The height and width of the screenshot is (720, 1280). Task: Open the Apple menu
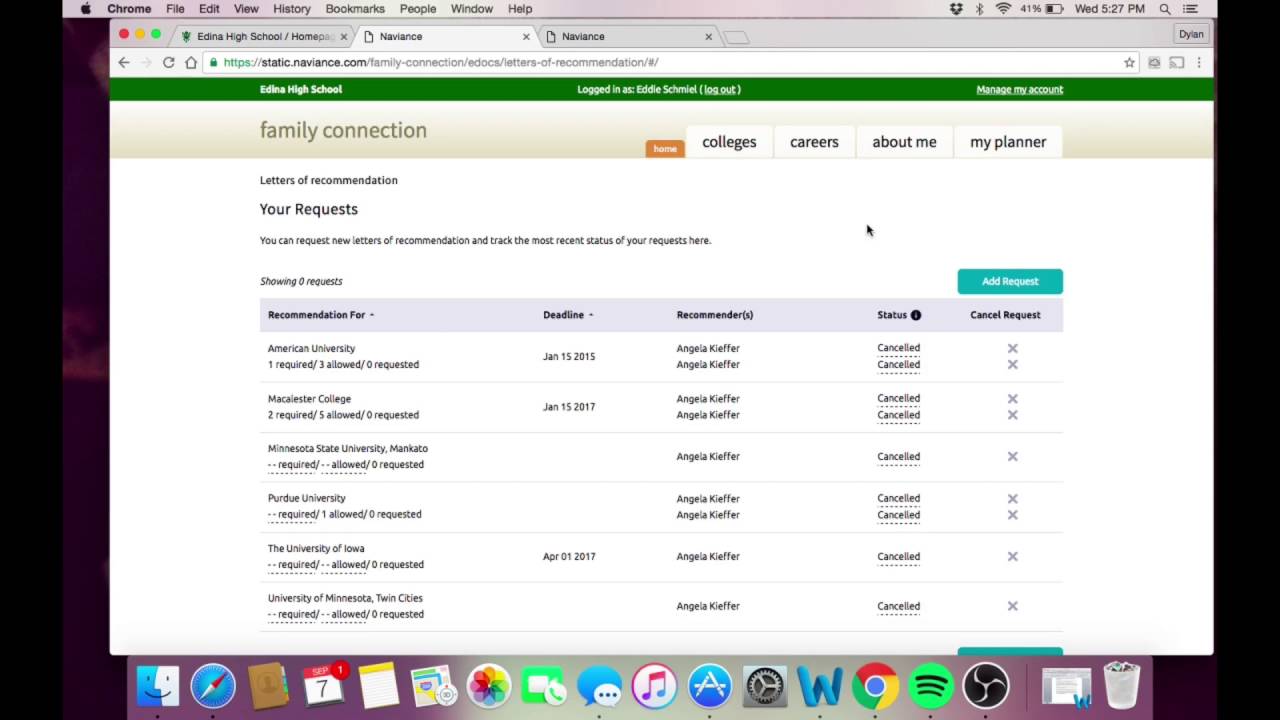coord(86,9)
